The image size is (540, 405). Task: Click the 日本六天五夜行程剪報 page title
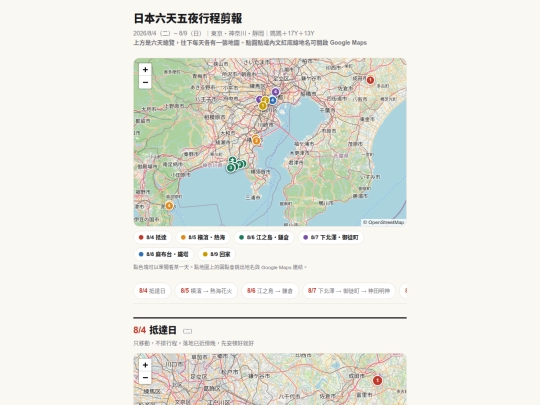pos(188,18)
